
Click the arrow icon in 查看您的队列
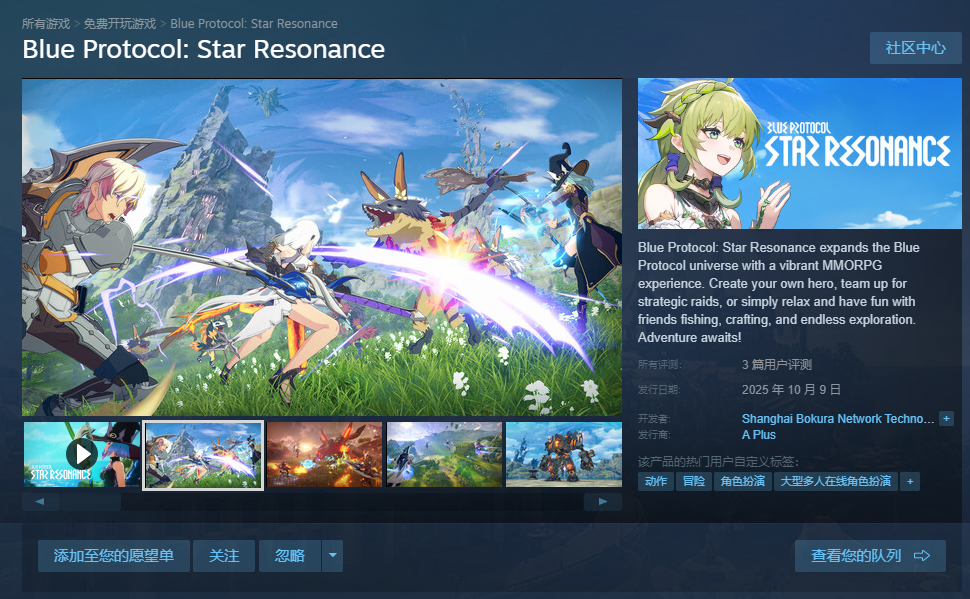coord(922,556)
